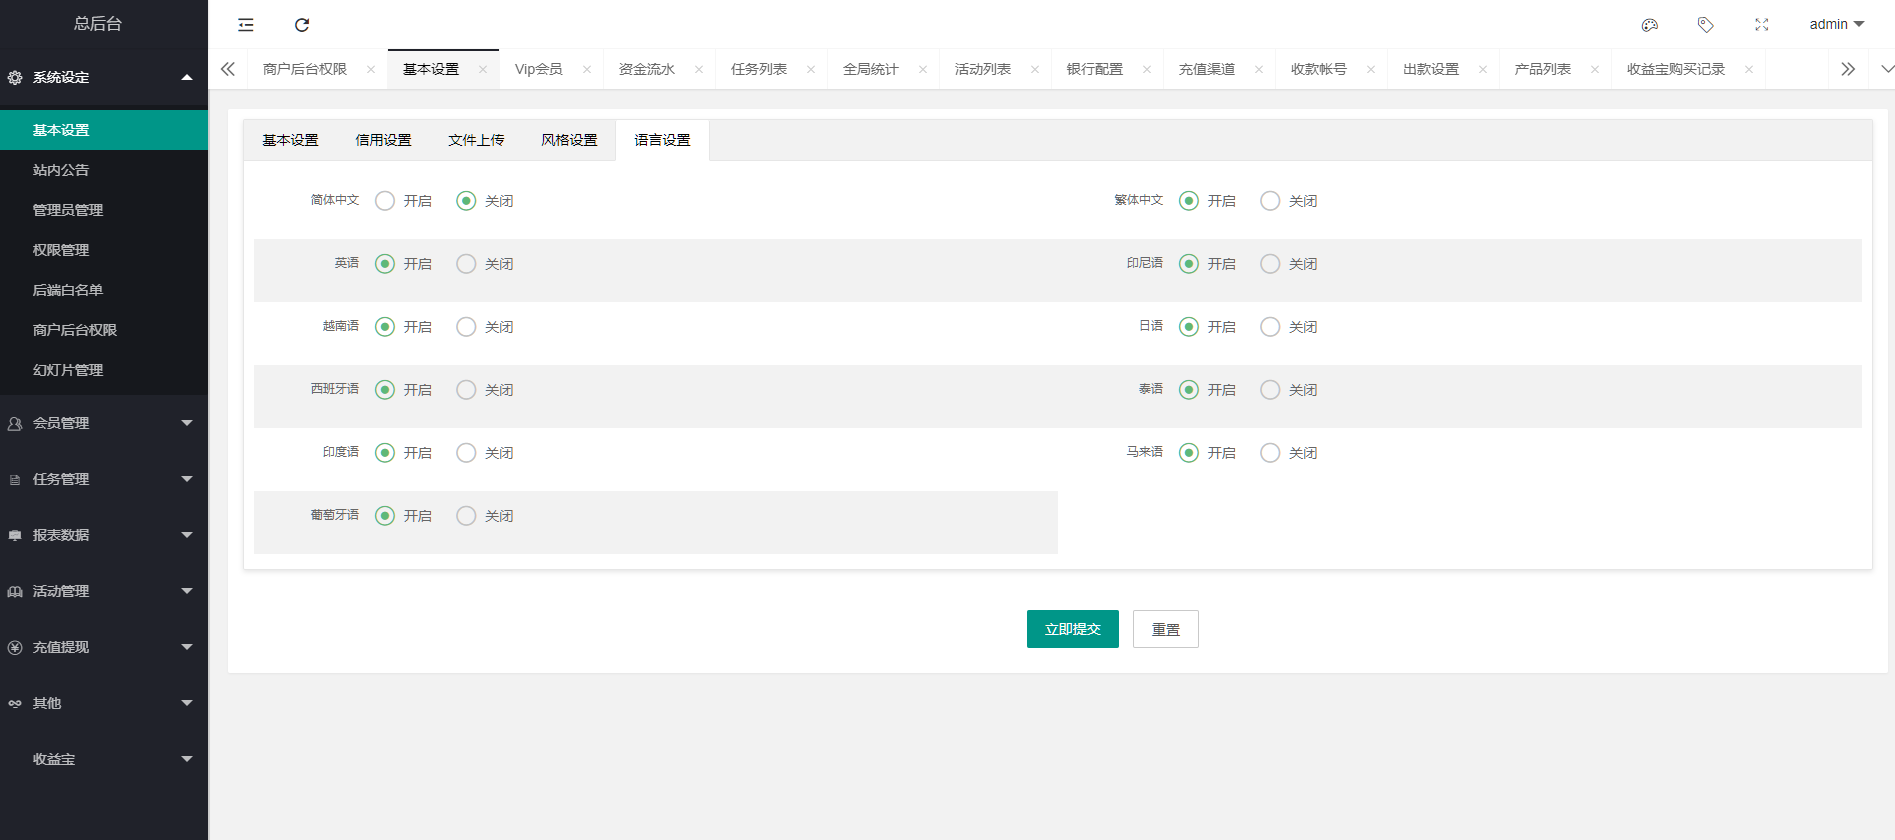This screenshot has height=840, width=1895.
Task: Click the sidebar collapse menu icon
Action: click(x=246, y=25)
